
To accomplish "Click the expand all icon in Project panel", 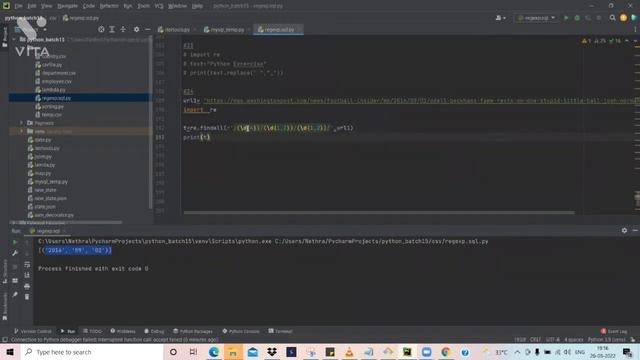I will point(112,29).
